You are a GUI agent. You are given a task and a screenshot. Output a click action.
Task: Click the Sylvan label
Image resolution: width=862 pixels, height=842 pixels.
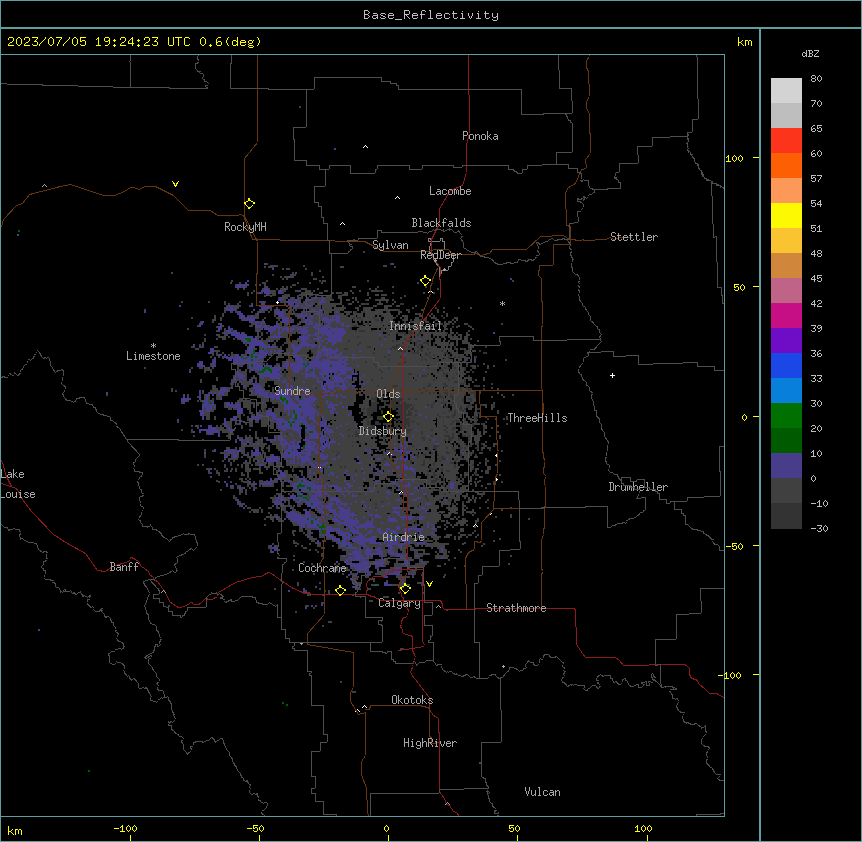click(x=390, y=245)
